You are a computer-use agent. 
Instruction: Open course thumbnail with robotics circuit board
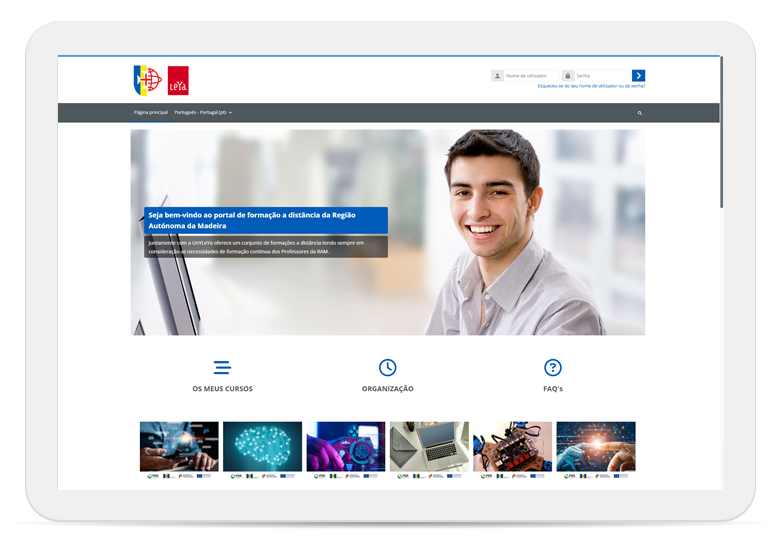(x=512, y=447)
